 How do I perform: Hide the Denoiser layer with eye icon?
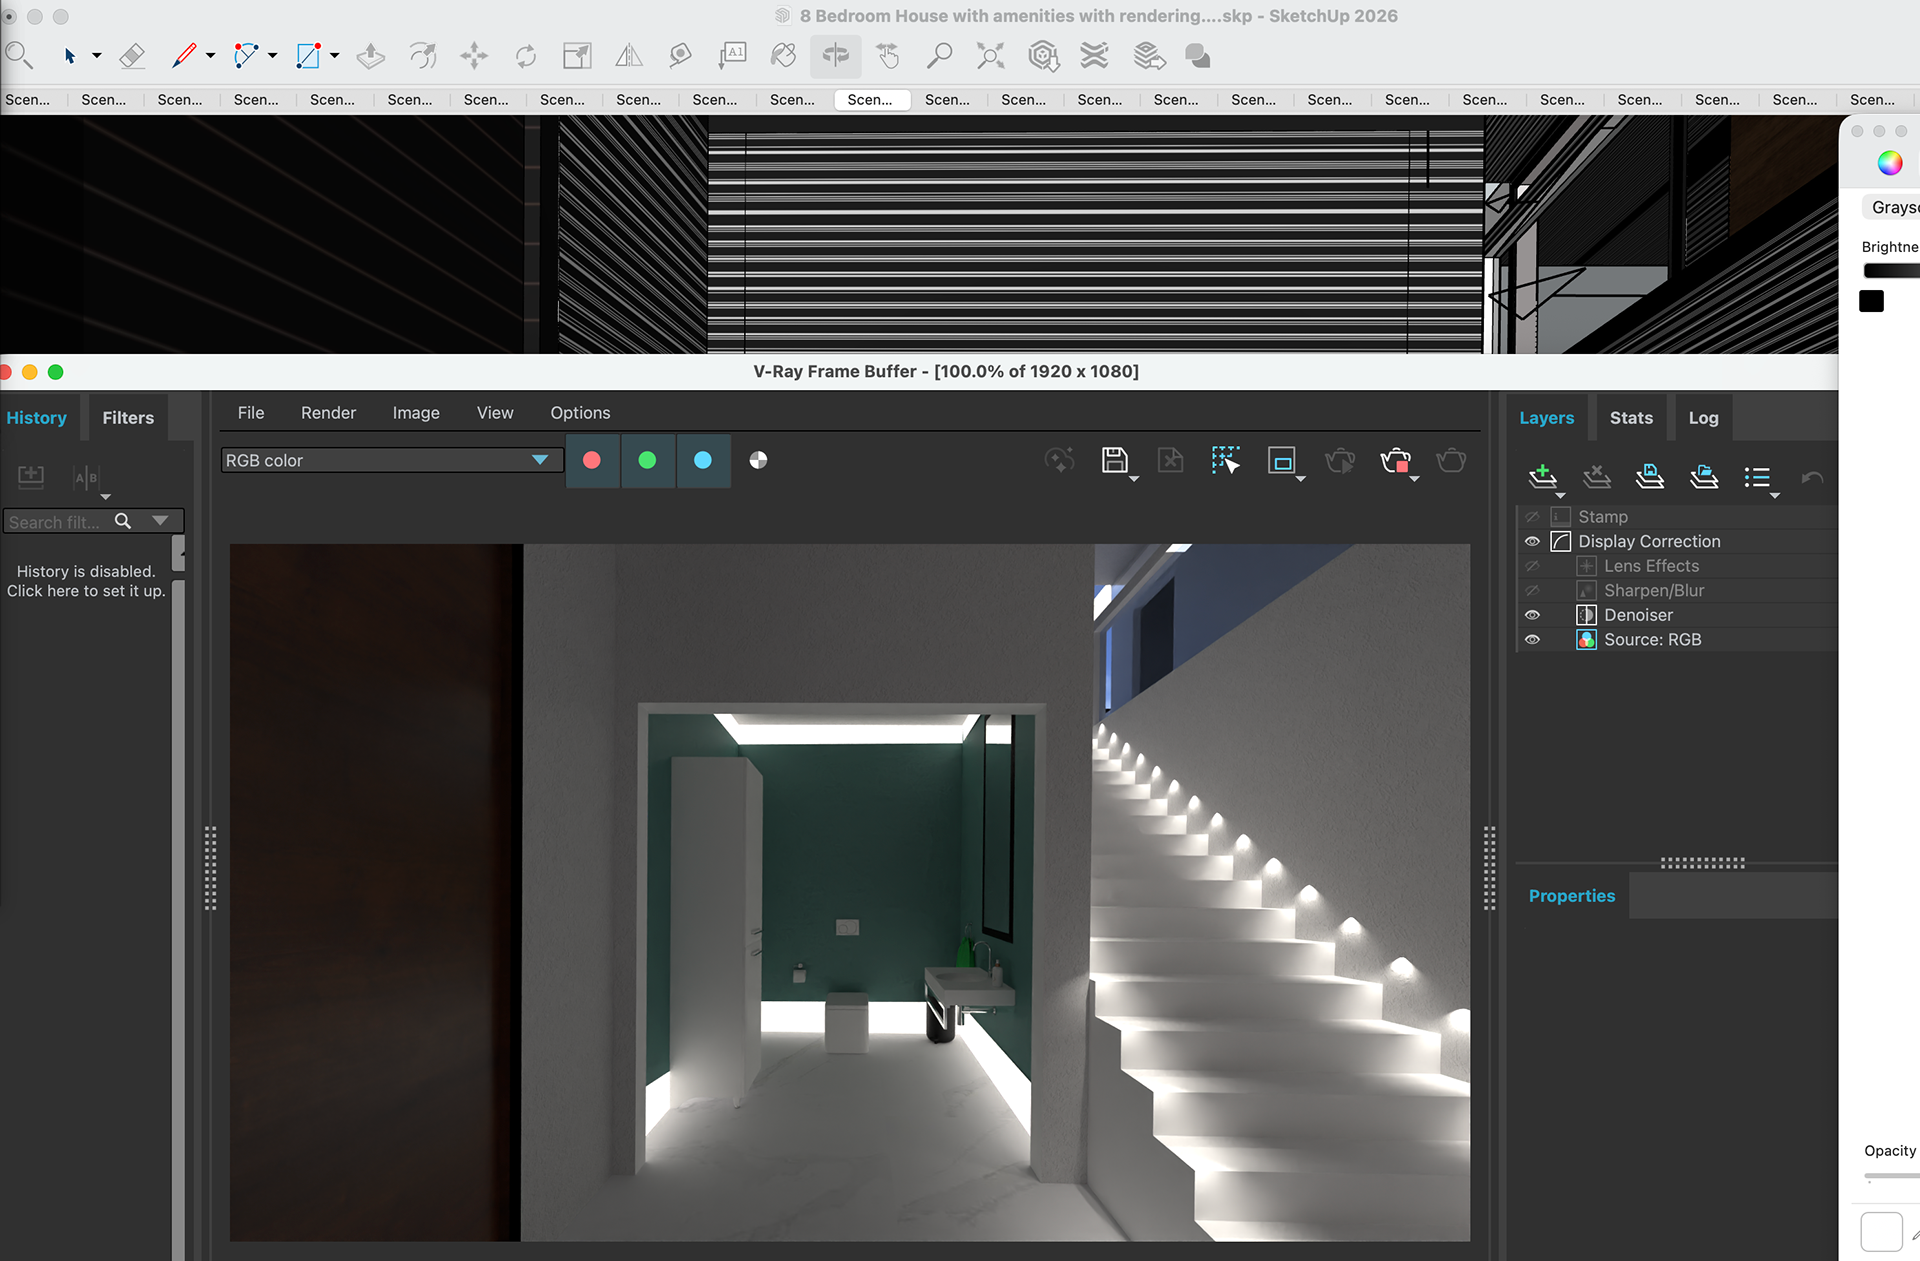1532,615
